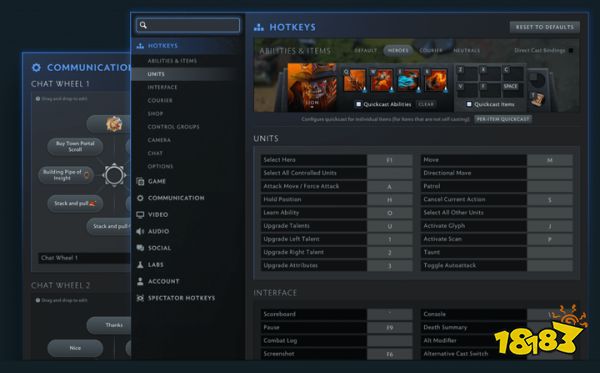Viewport: 600px width, 373px height.
Task: Open the Video settings monitor icon
Action: coord(140,215)
